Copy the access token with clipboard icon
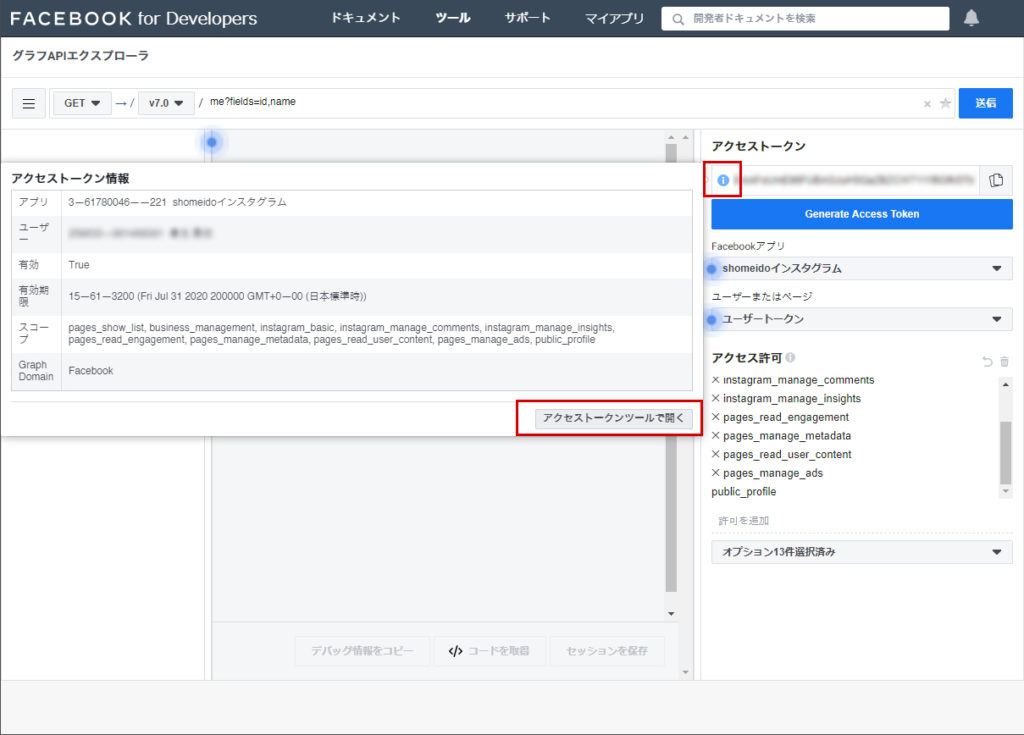The image size is (1024, 735). (996, 180)
